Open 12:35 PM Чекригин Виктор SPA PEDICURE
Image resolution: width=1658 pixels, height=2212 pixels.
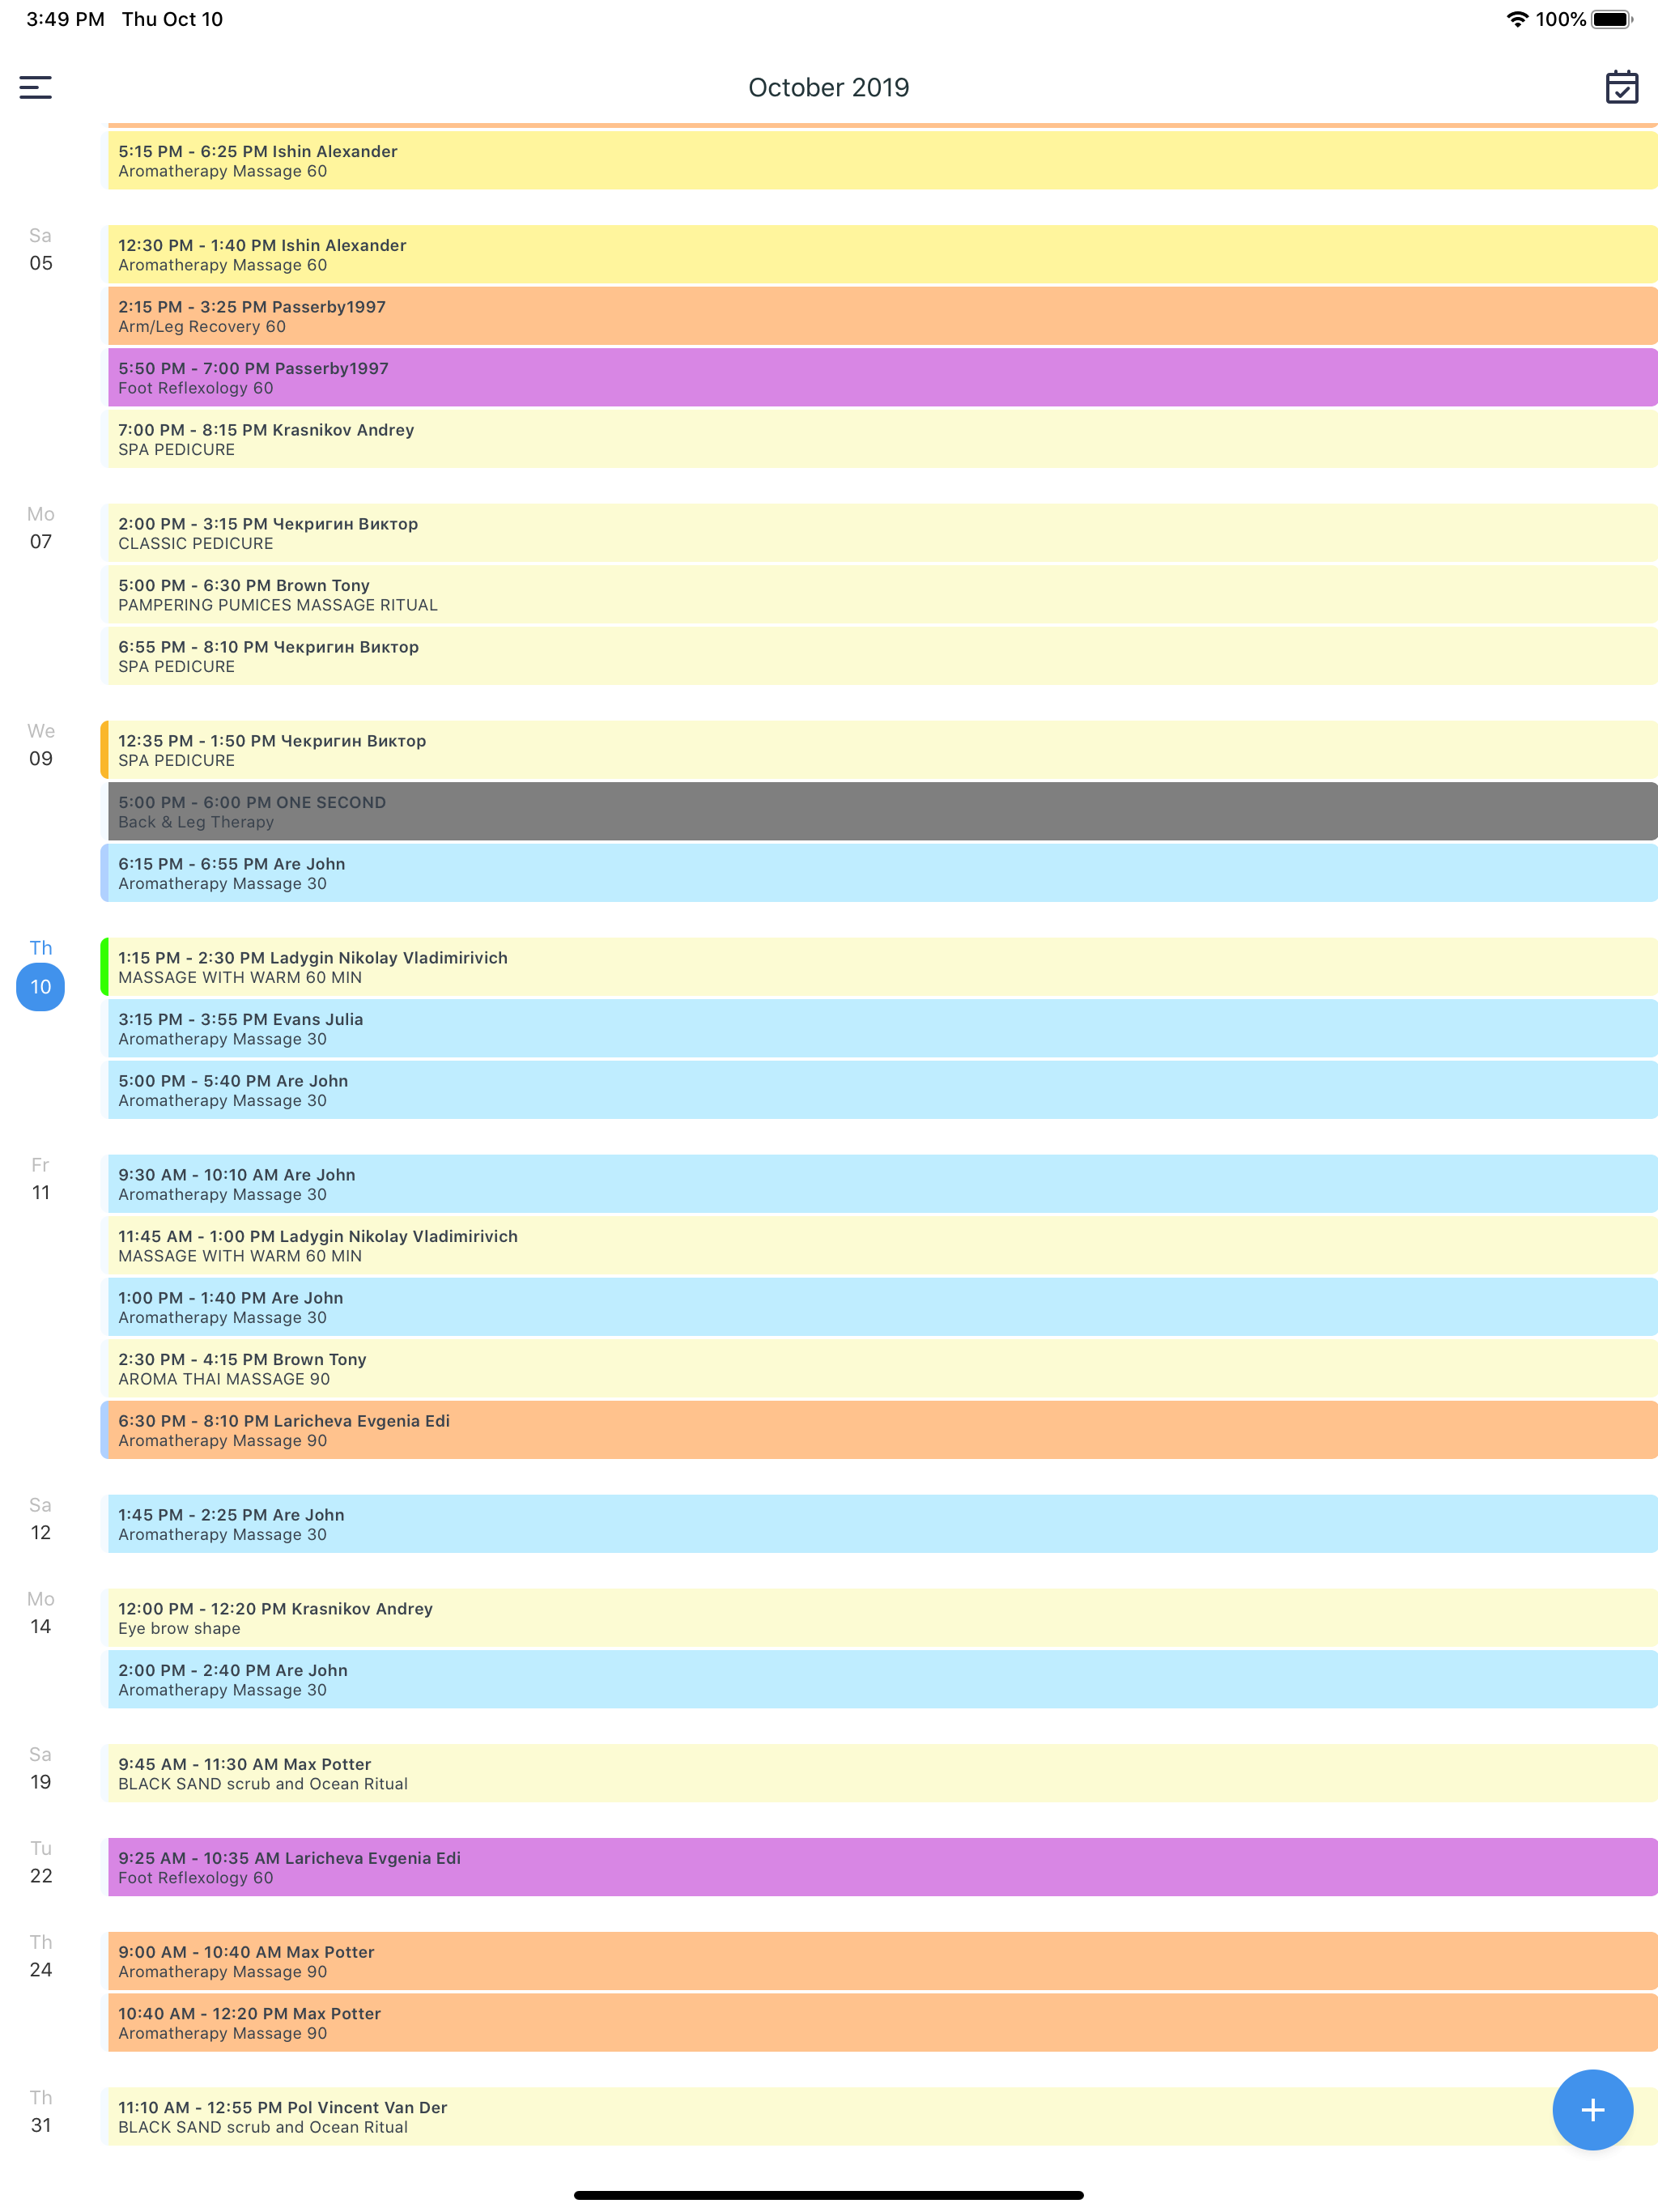pyautogui.click(x=880, y=750)
